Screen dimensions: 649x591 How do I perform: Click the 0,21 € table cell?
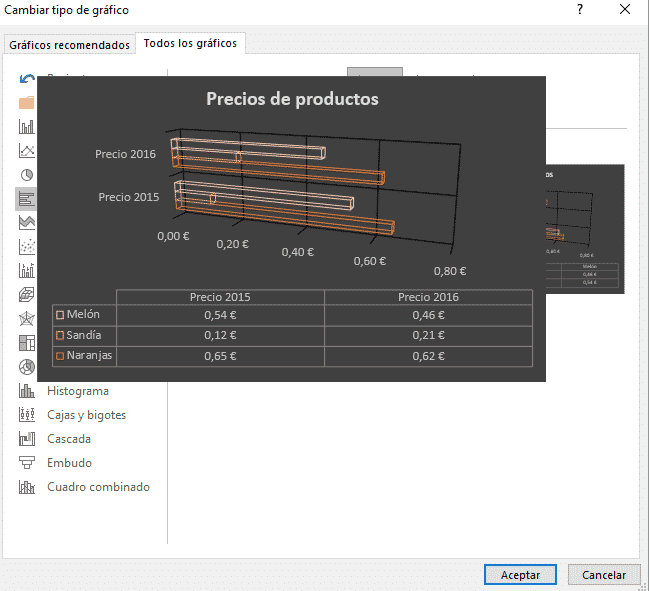pyautogui.click(x=428, y=336)
